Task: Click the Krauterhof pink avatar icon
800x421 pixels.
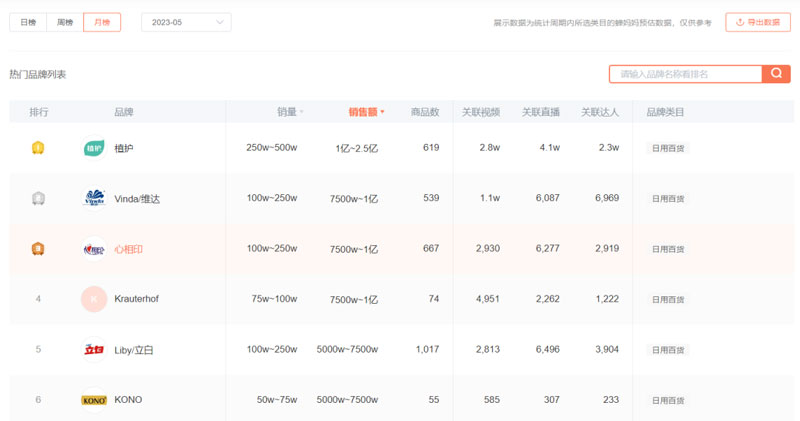Action: 93,299
